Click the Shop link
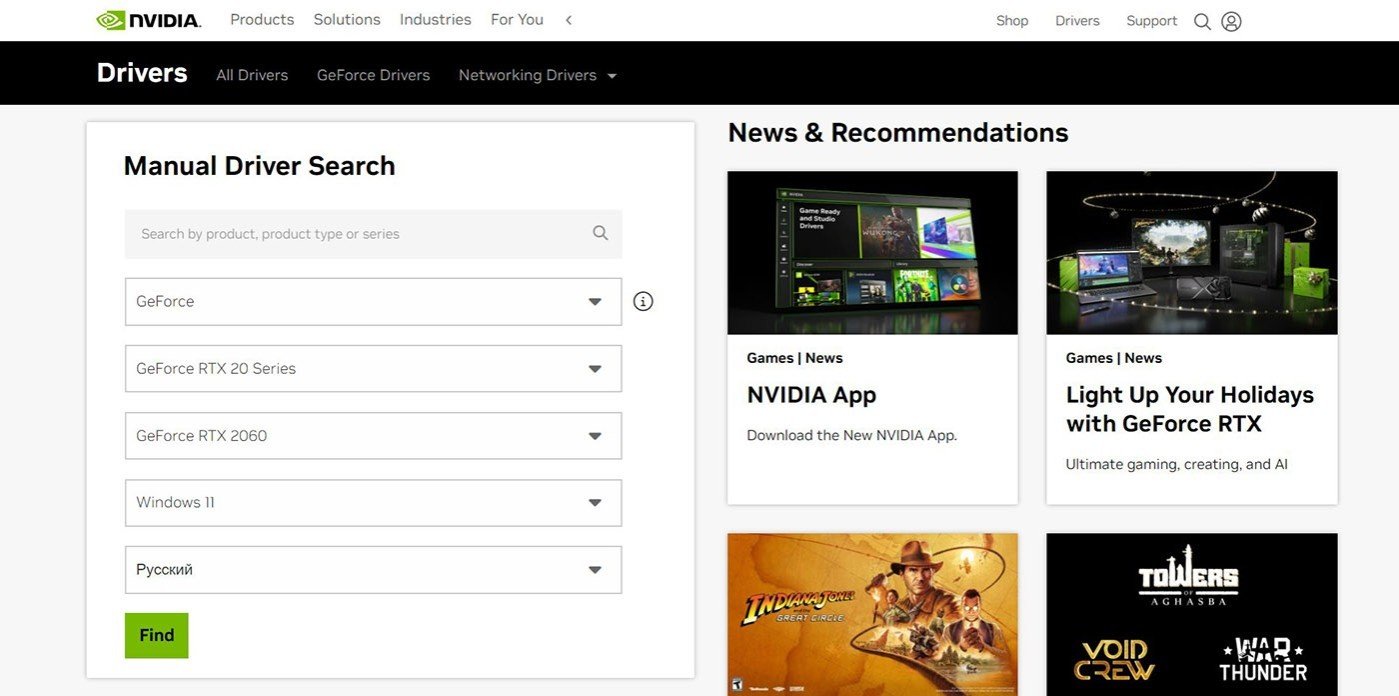This screenshot has width=1399, height=696. pyautogui.click(x=1012, y=21)
